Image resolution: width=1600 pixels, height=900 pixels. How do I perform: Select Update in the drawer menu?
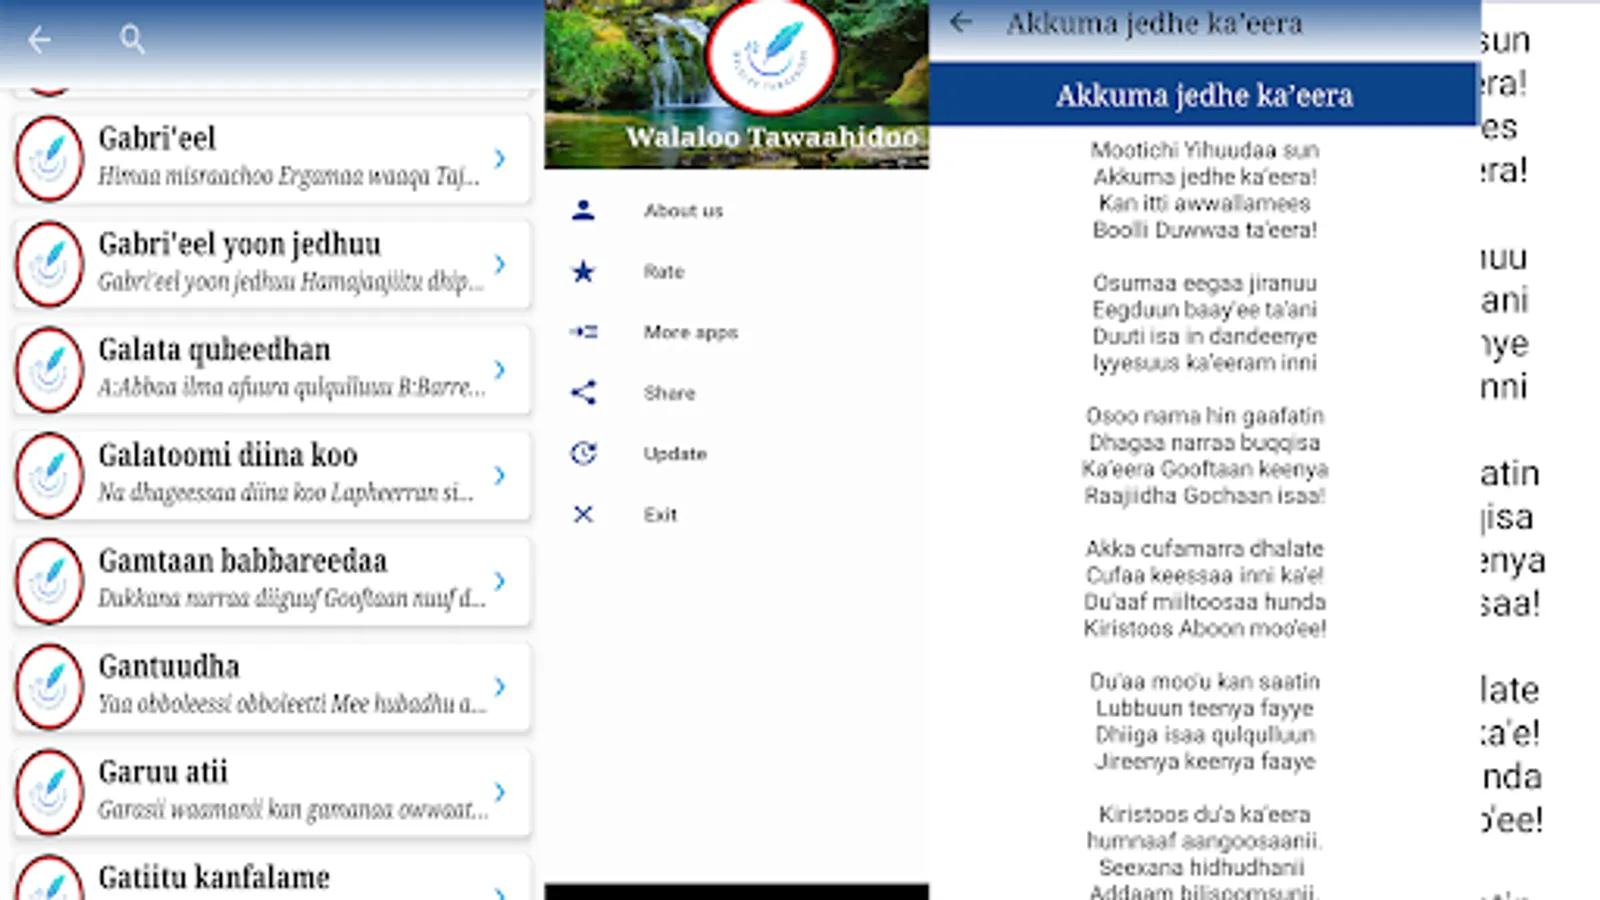tap(675, 454)
